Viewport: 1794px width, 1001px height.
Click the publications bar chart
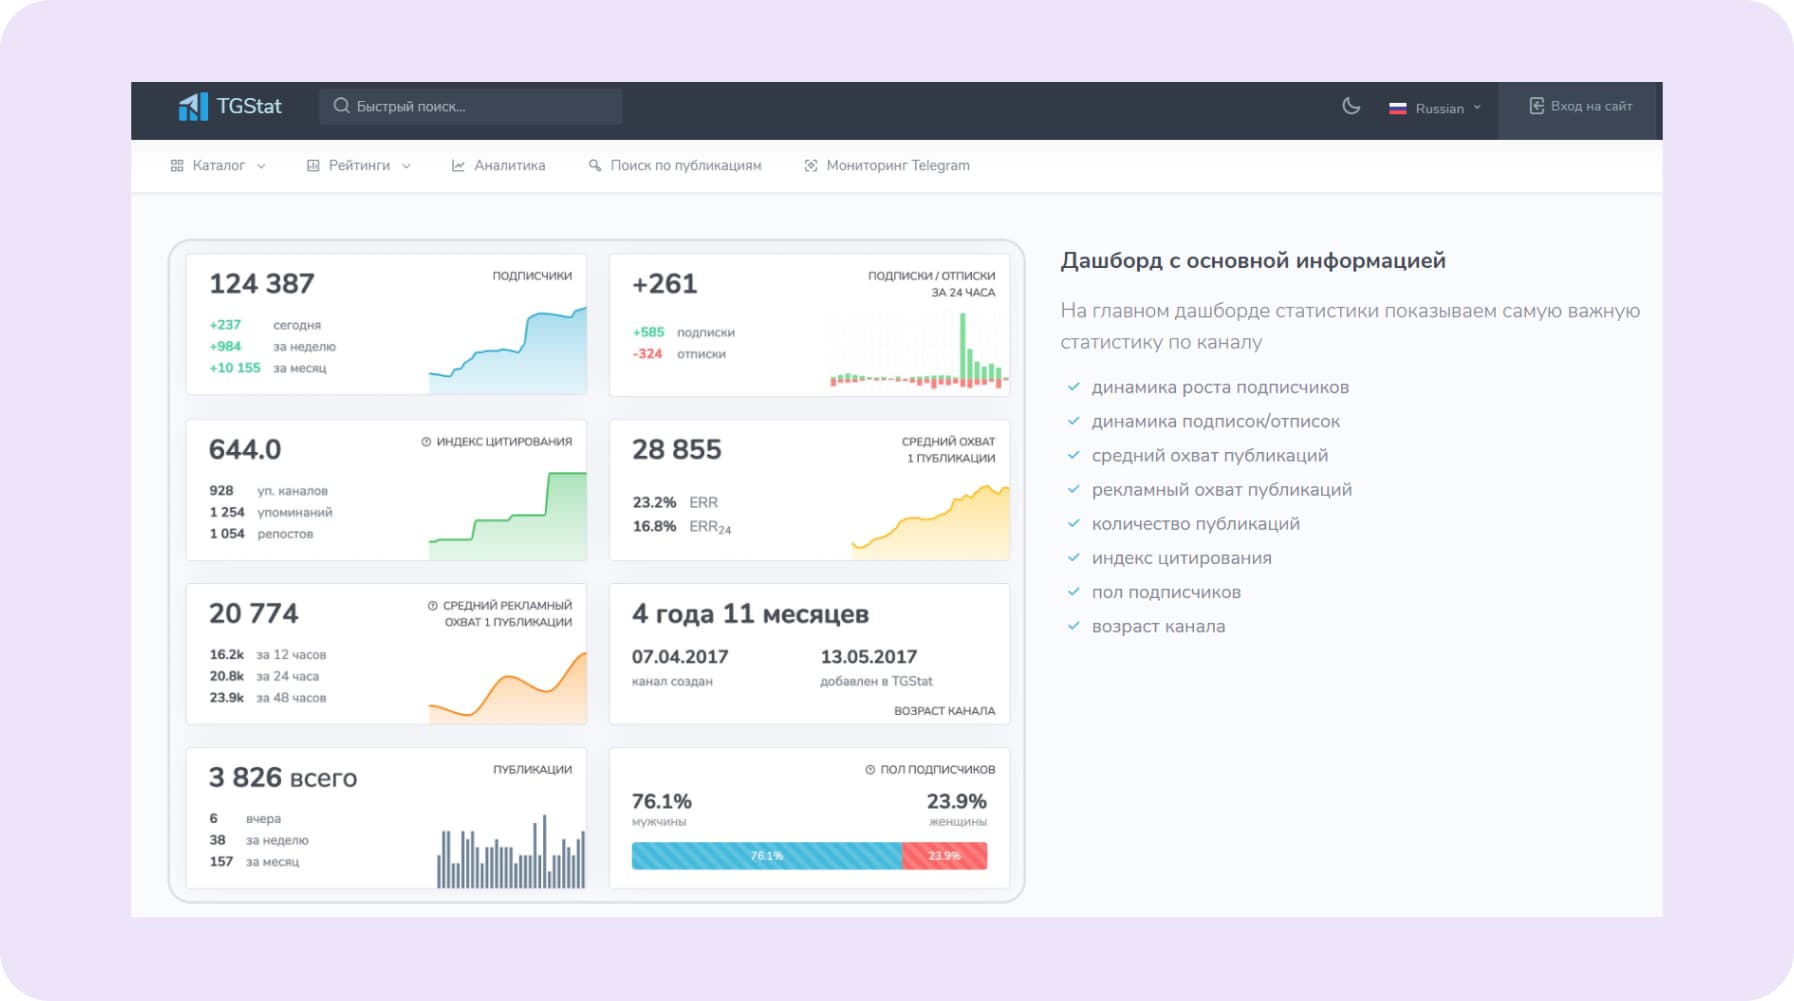pos(511,851)
